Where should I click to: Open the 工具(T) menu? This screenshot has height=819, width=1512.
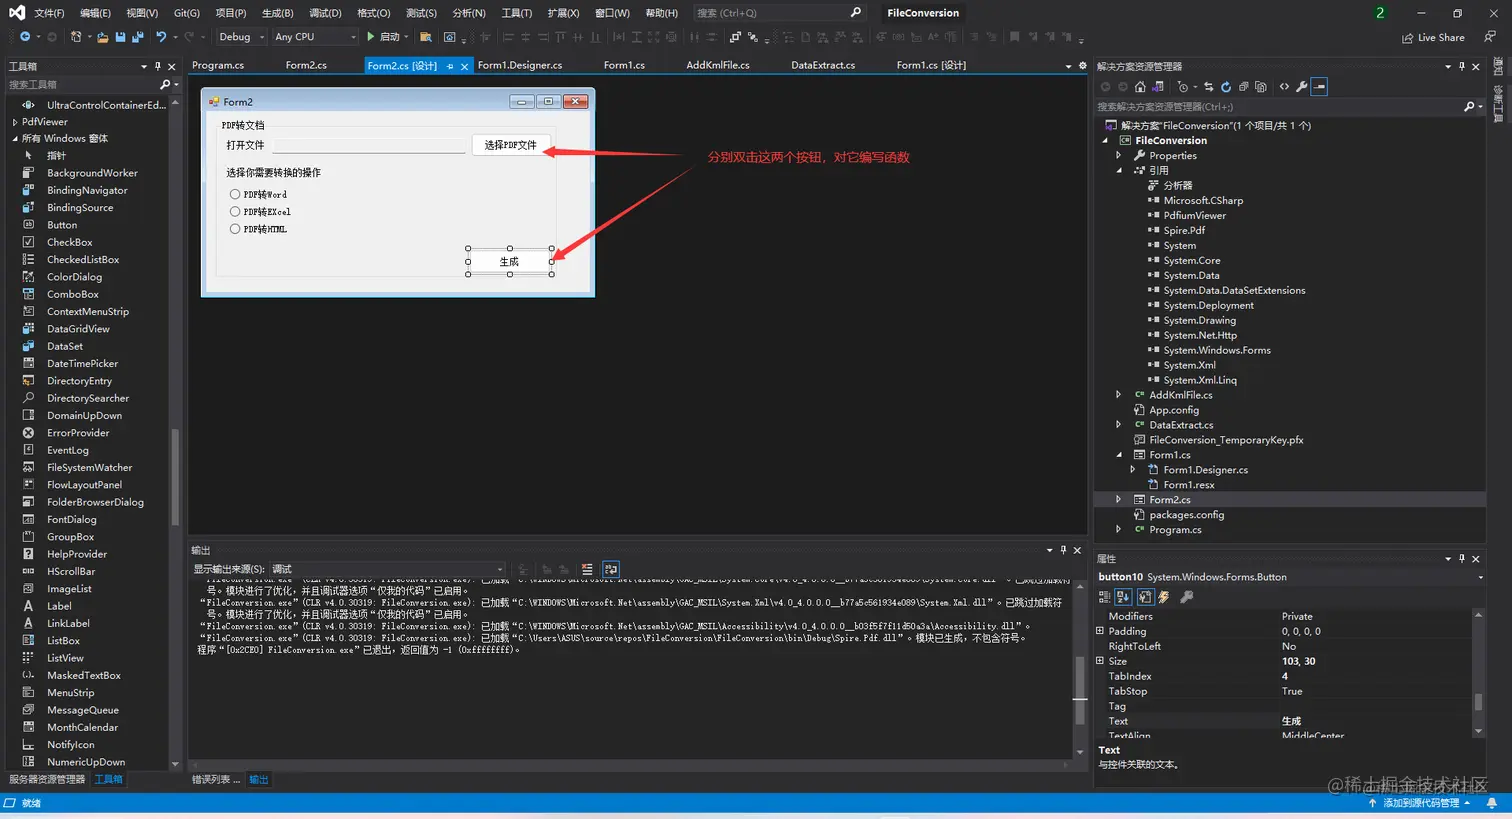516,13
